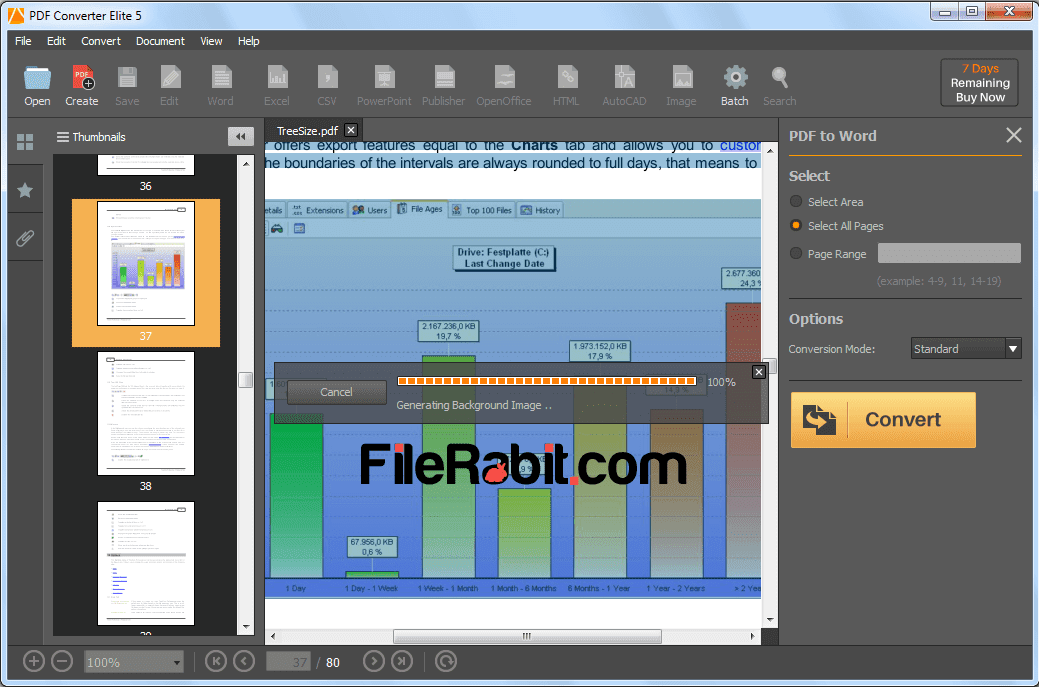This screenshot has width=1039, height=687.
Task: Select the Excel conversion icon
Action: [x=277, y=86]
